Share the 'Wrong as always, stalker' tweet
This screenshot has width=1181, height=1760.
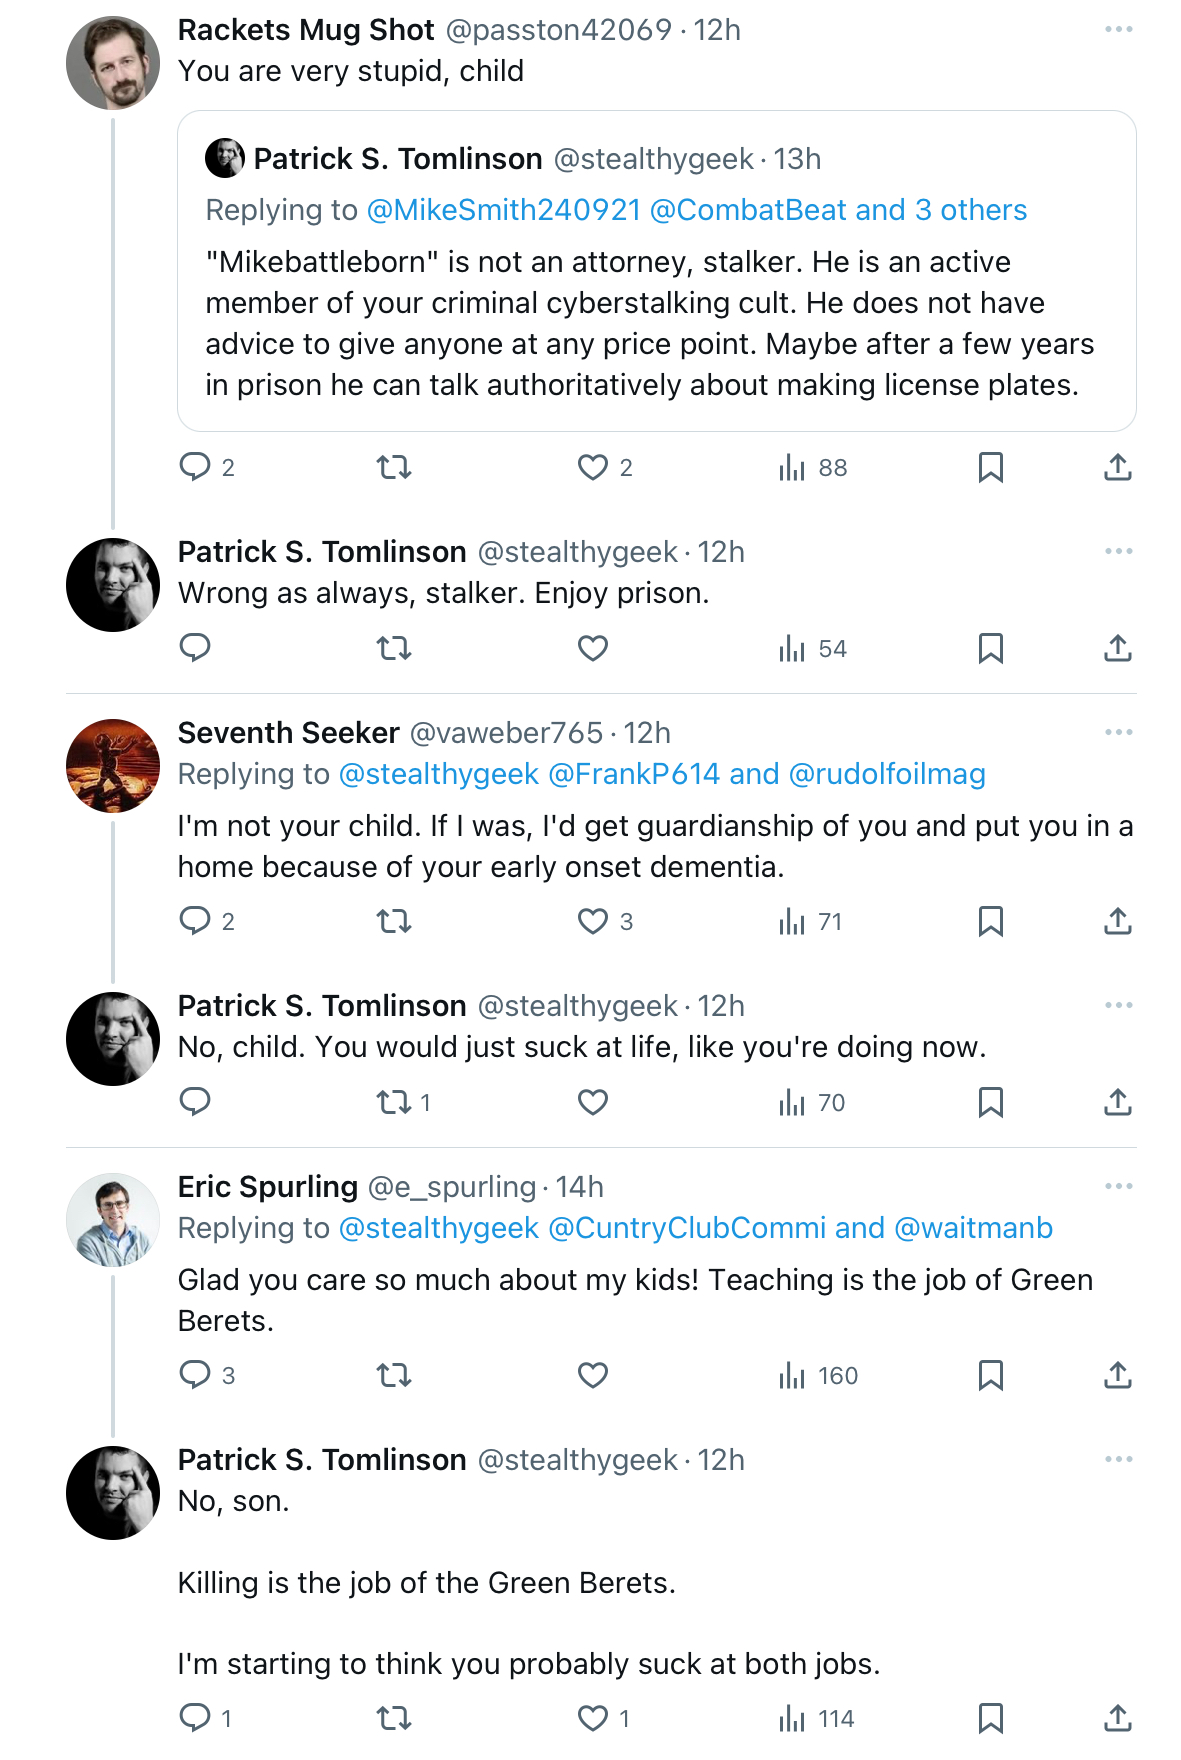click(x=1118, y=648)
